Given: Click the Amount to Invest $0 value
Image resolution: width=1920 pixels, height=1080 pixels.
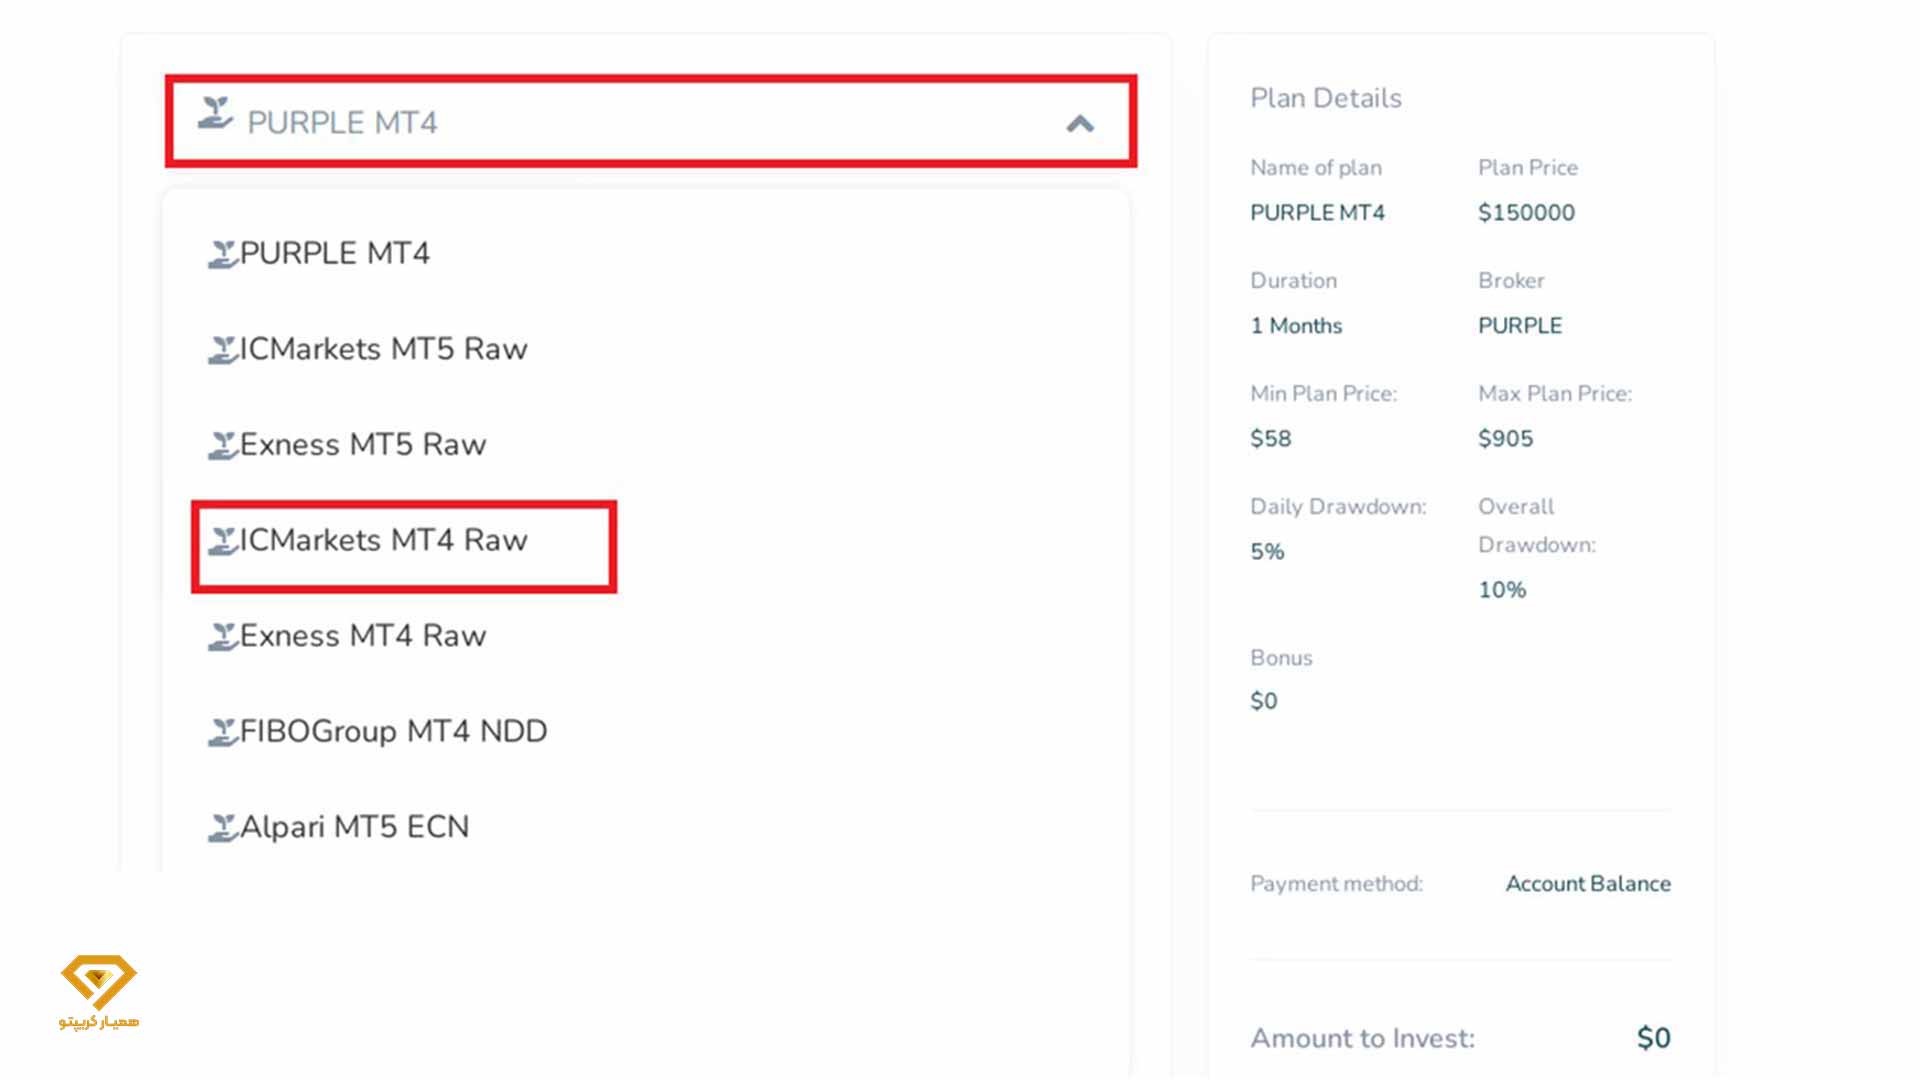Looking at the screenshot, I should (1653, 1038).
